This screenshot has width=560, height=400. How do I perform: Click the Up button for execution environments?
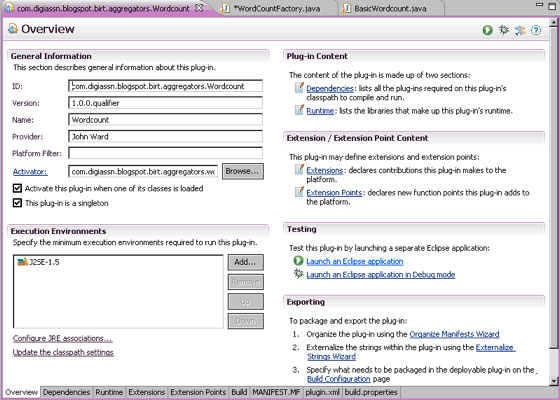pyautogui.click(x=246, y=301)
